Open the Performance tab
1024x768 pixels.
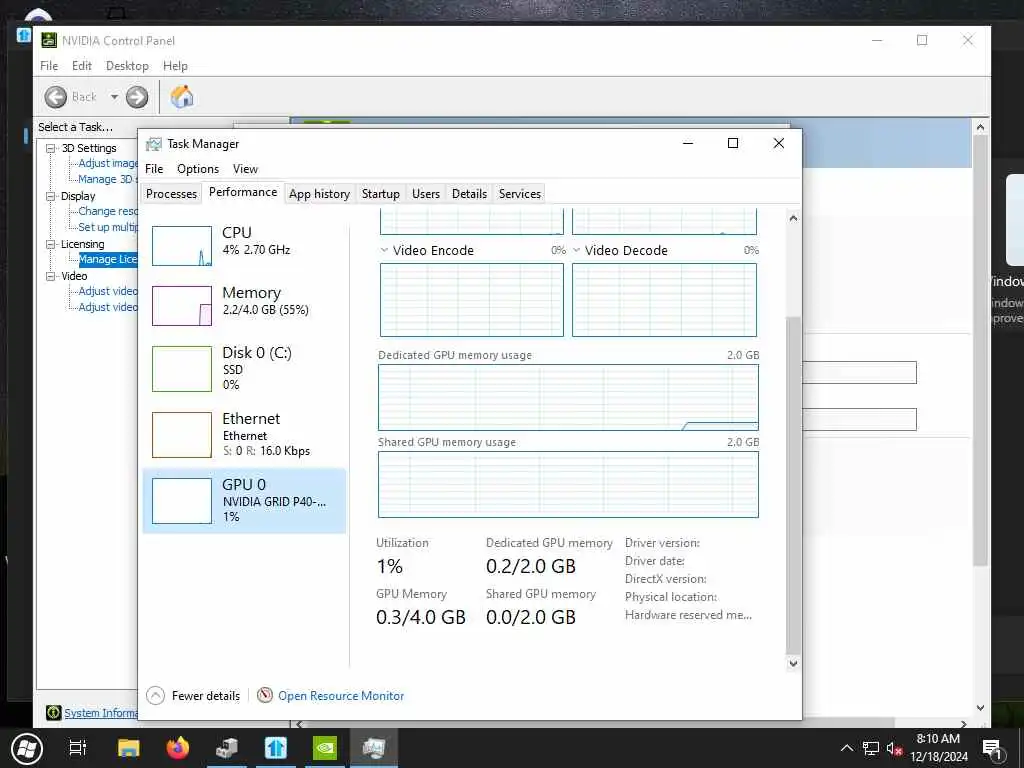(x=243, y=192)
